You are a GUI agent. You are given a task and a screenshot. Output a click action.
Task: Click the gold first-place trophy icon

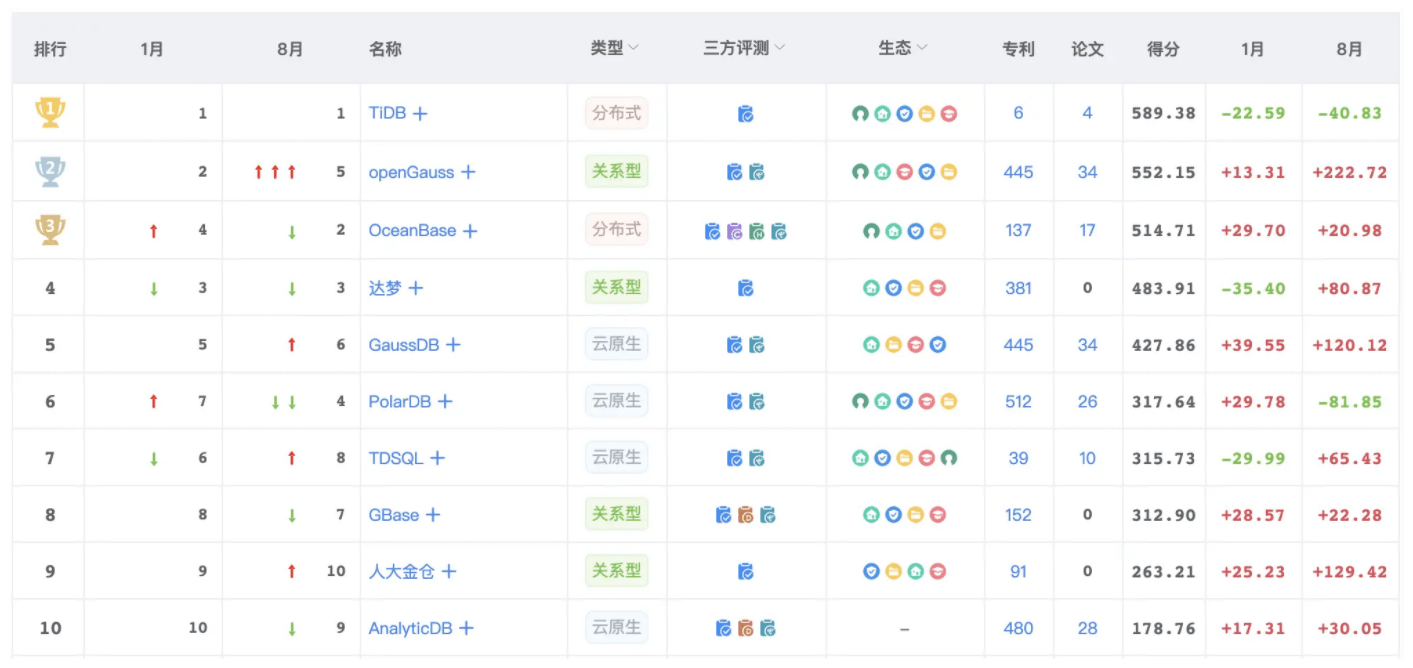coord(50,113)
